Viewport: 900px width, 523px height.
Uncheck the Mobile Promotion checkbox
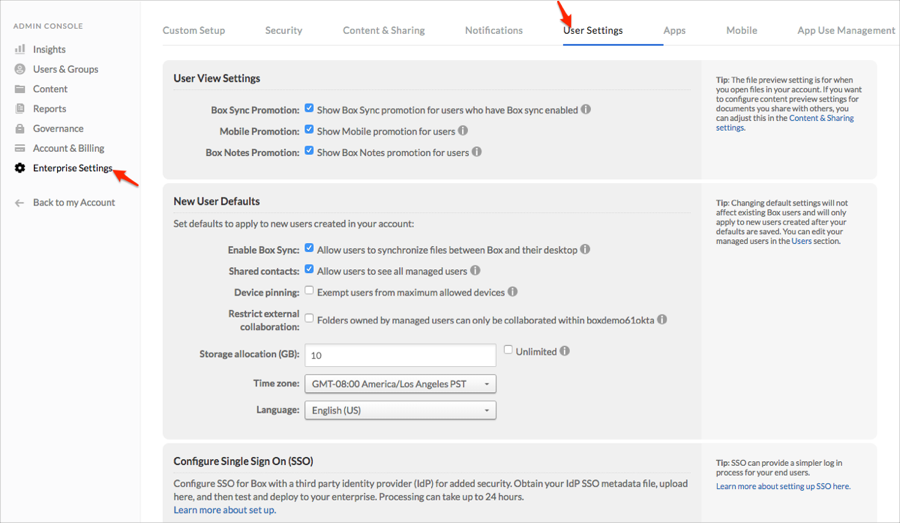click(309, 130)
